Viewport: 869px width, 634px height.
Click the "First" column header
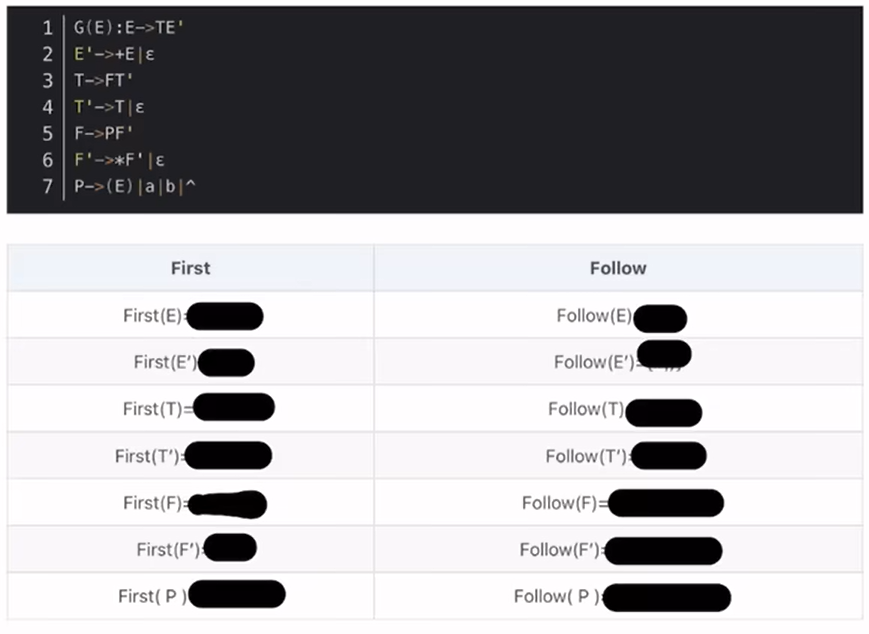(190, 268)
